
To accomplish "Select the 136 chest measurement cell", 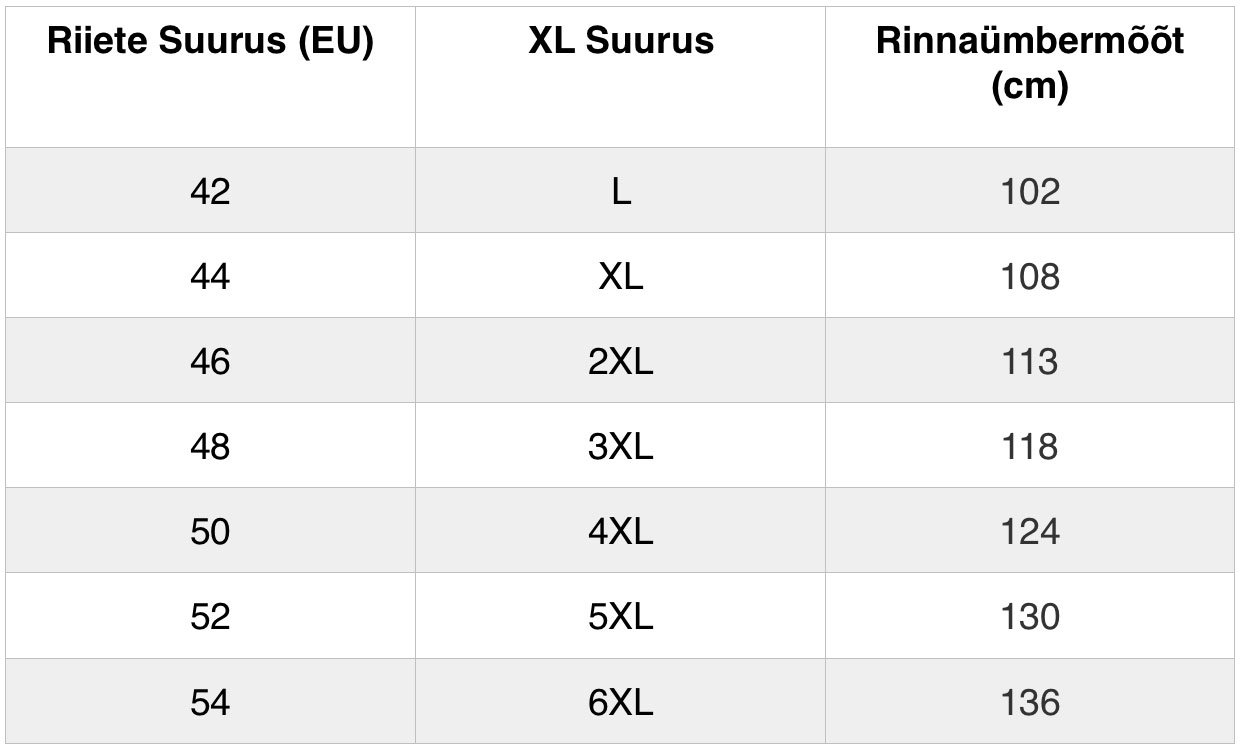I will coord(1030,703).
